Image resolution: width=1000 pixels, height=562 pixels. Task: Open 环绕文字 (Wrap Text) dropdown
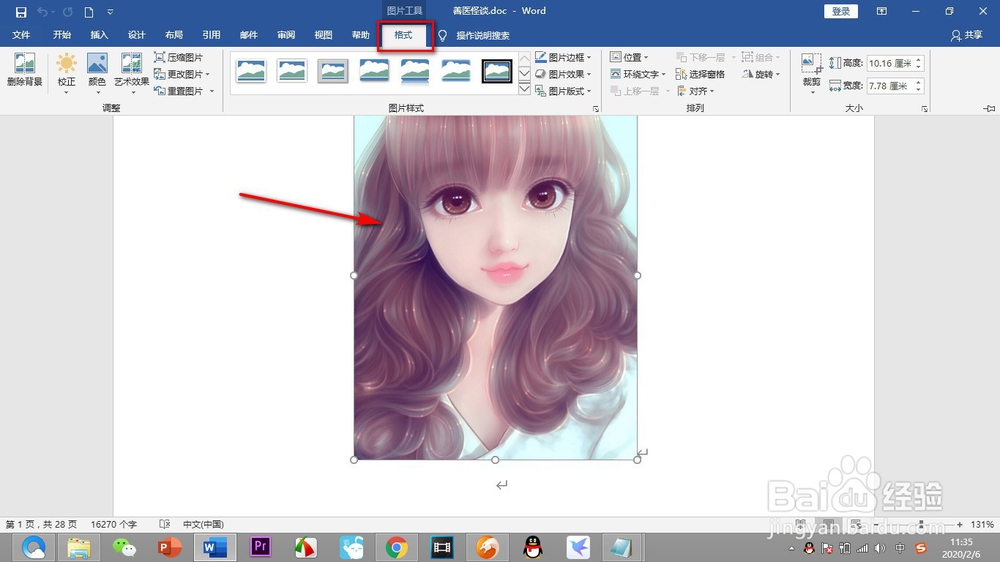(638, 74)
